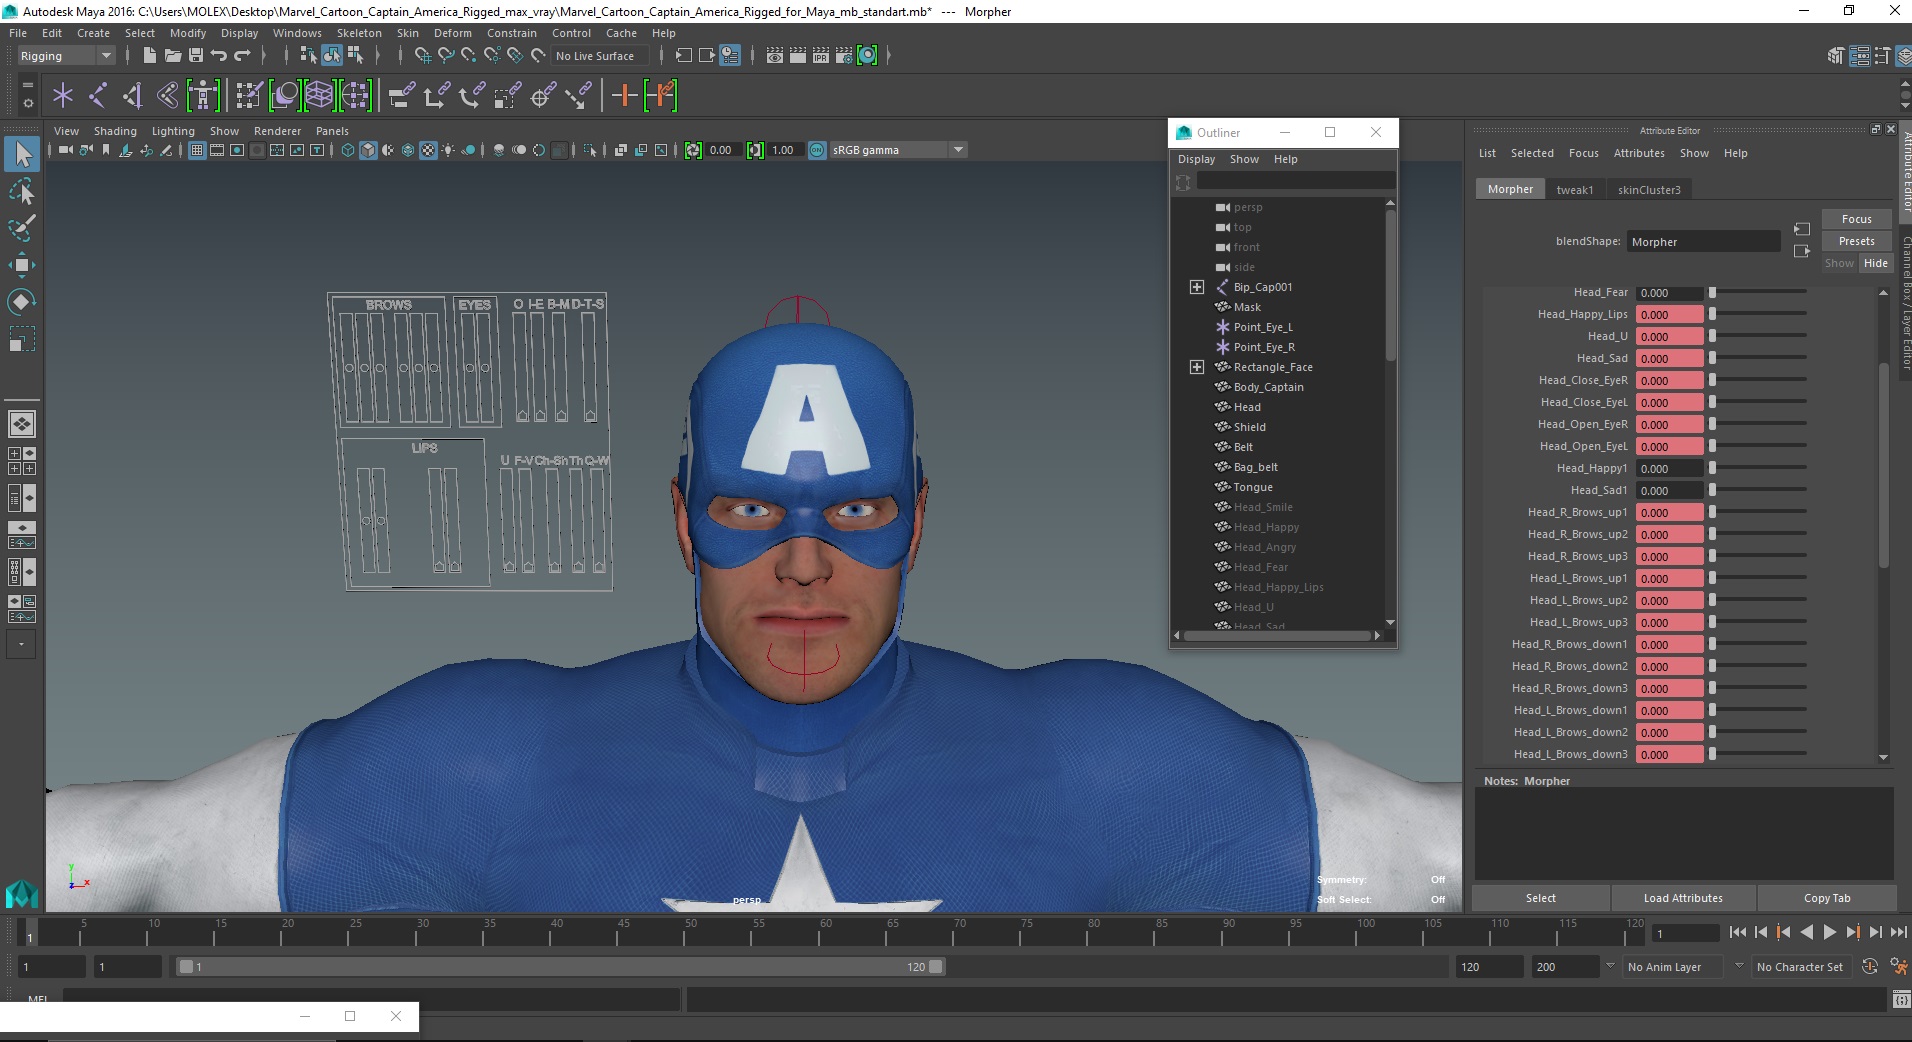The image size is (1912, 1042).
Task: Open the viewport Shading menu
Action: (x=115, y=131)
